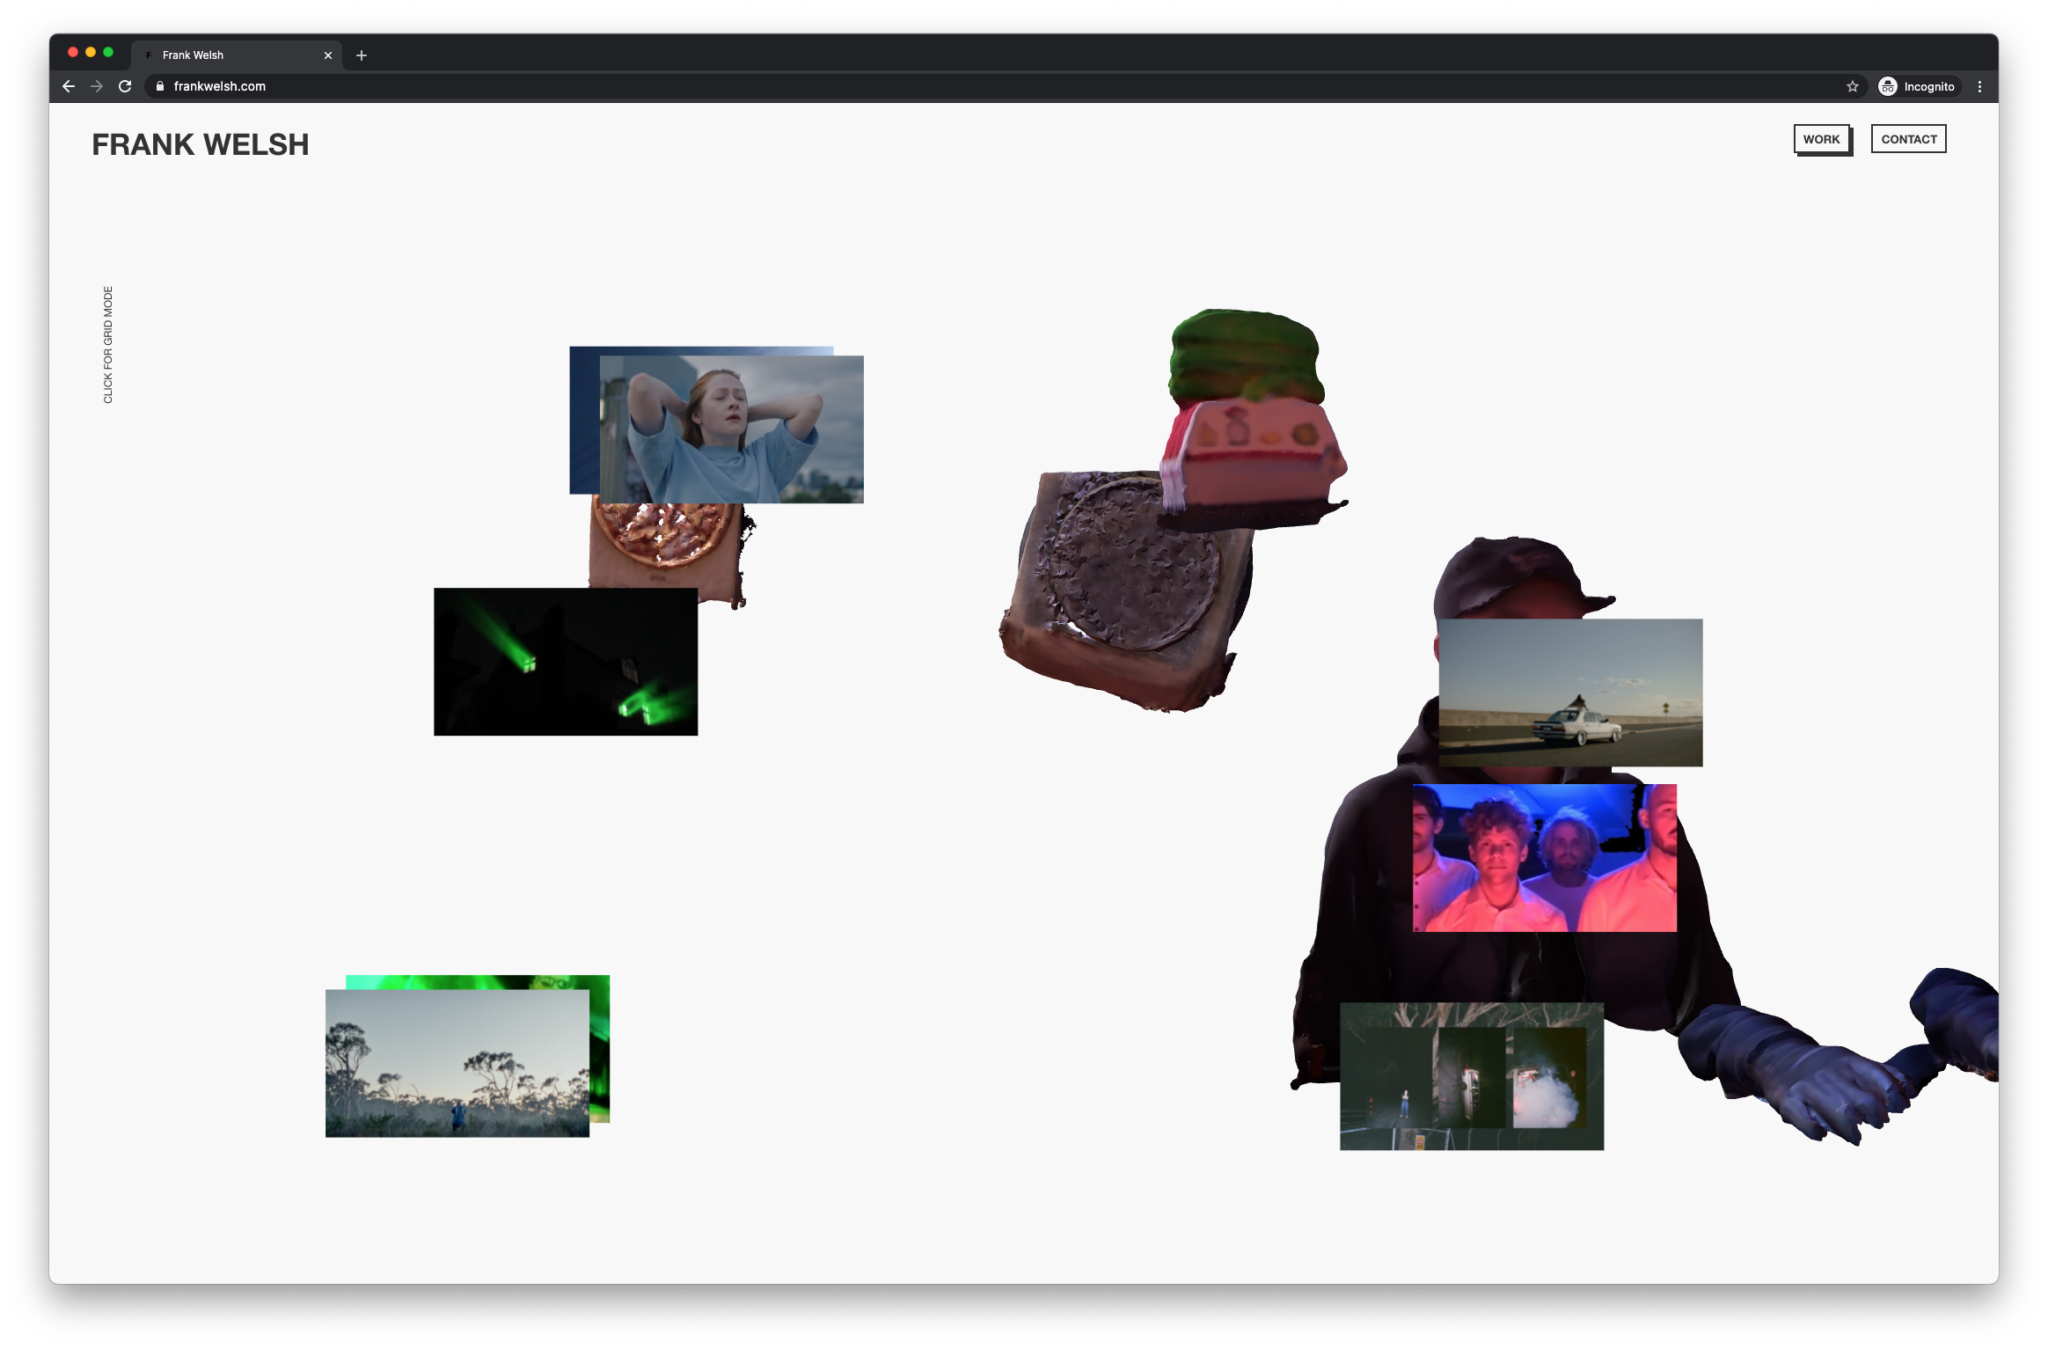The width and height of the screenshot is (2048, 1349).
Task: Click the CONTACT navigation button
Action: point(1908,139)
